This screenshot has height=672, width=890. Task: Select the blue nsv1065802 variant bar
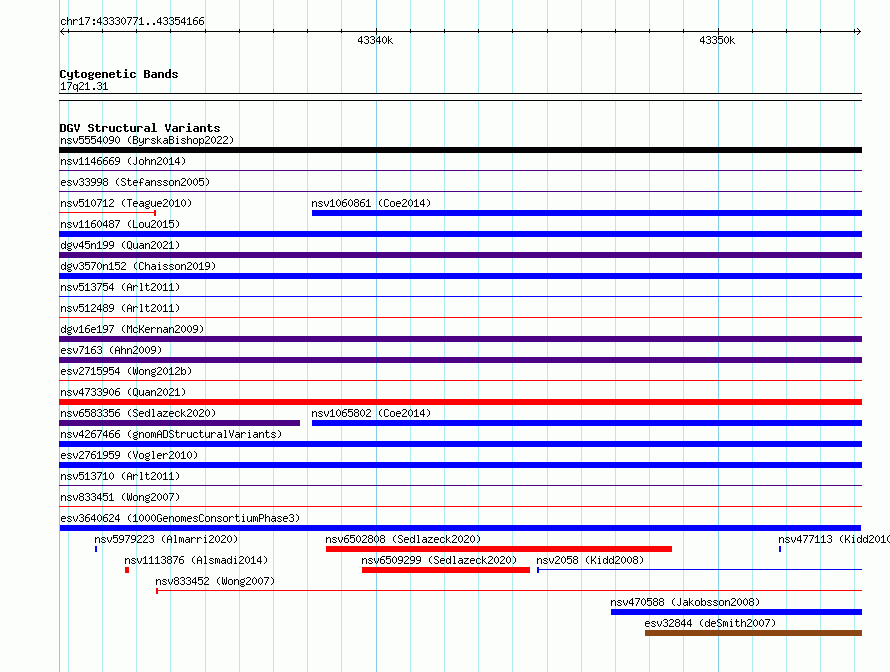(x=587, y=423)
